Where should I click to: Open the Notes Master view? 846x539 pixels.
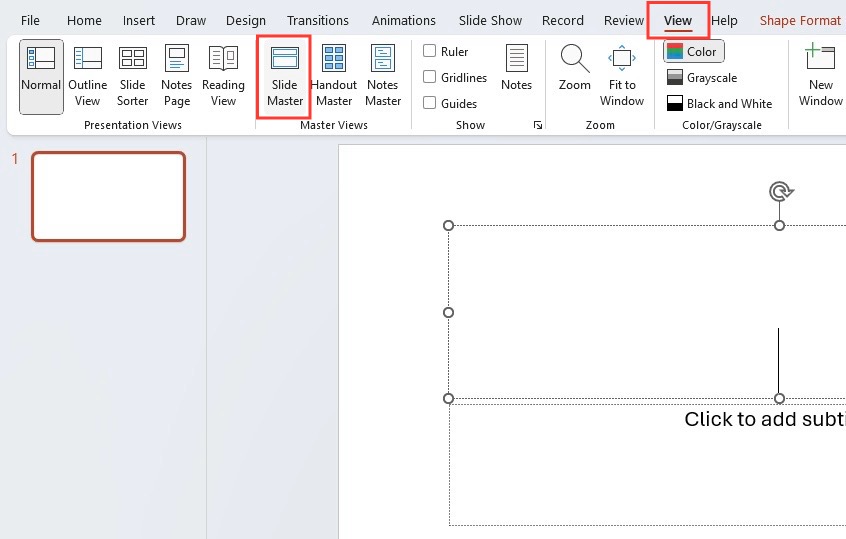coord(383,77)
